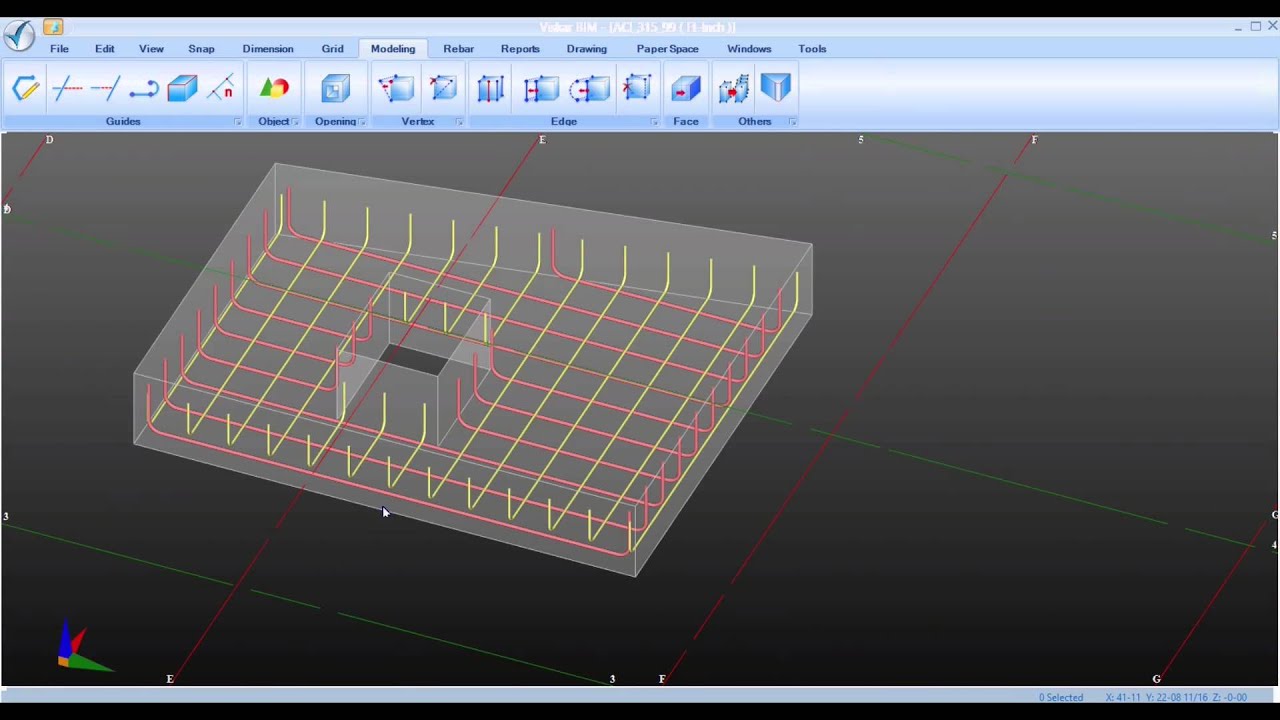Open the Reports tab
Screen dimensions: 1280x720
pyautogui.click(x=520, y=49)
